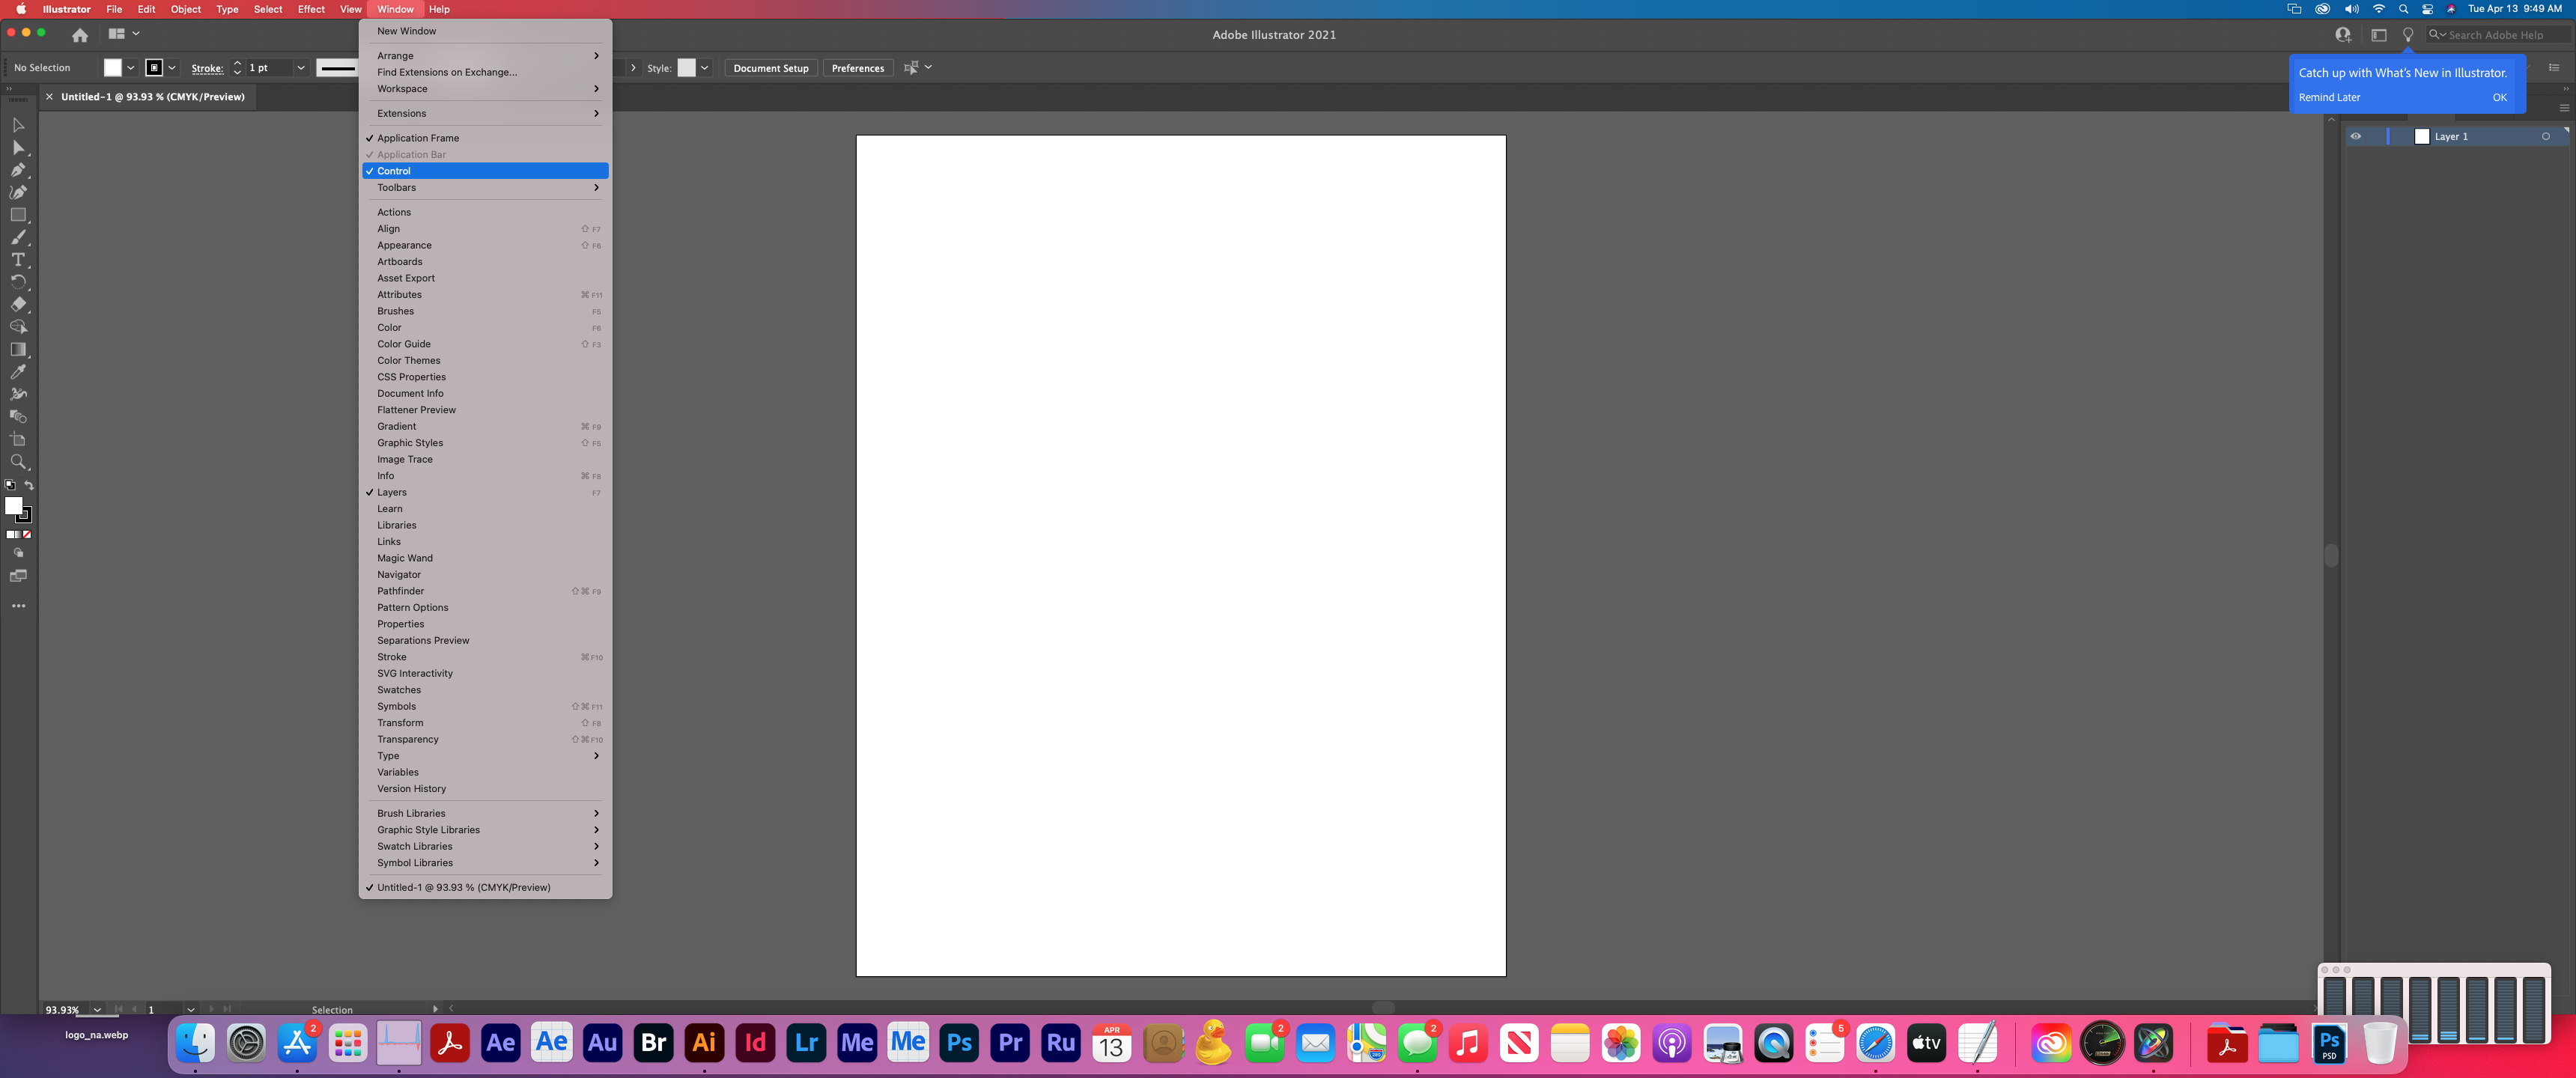Select the Type tool
The width and height of the screenshot is (2576, 1078).
pyautogui.click(x=18, y=260)
